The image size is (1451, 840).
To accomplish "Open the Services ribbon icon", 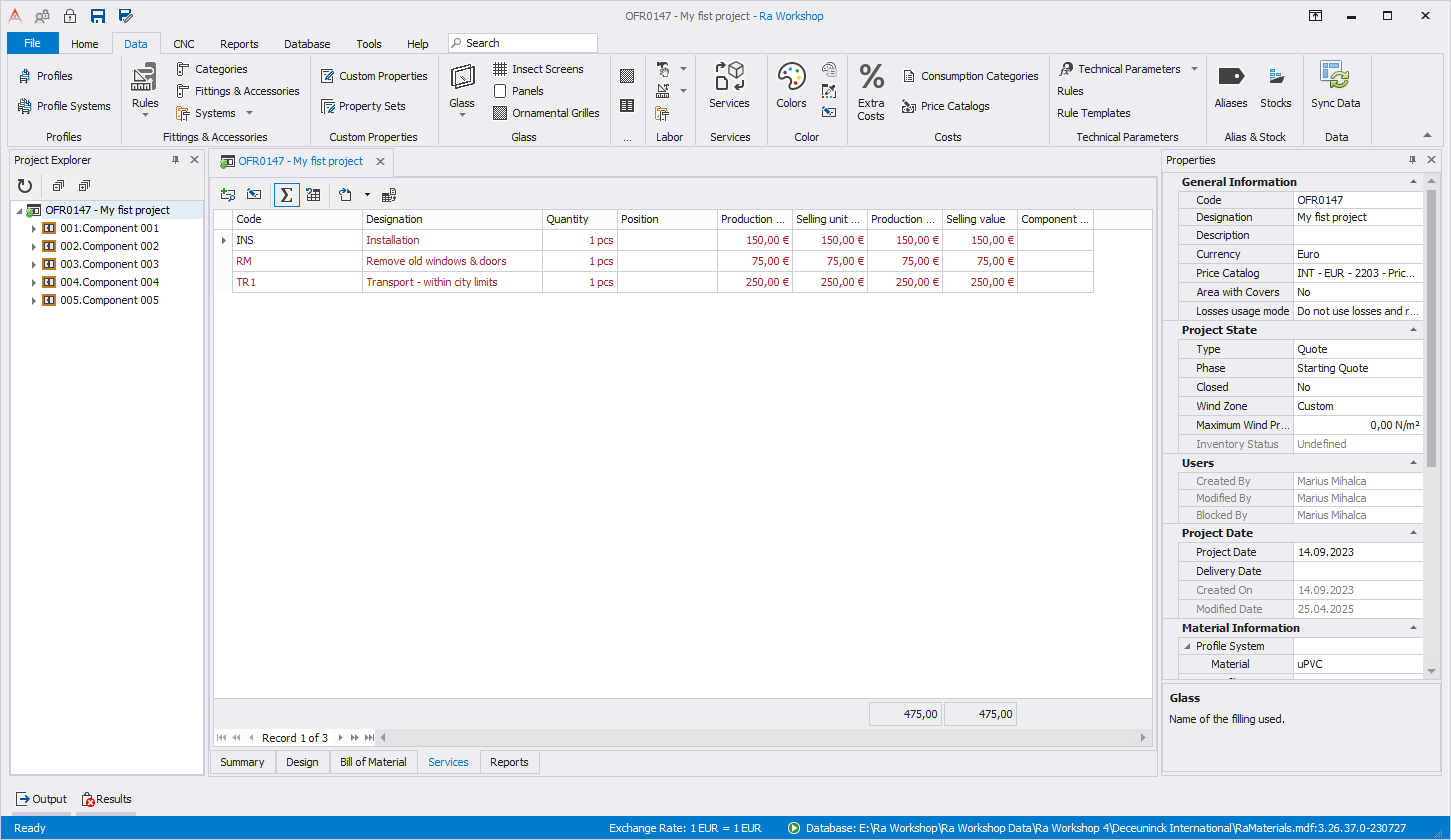I will coord(729,85).
